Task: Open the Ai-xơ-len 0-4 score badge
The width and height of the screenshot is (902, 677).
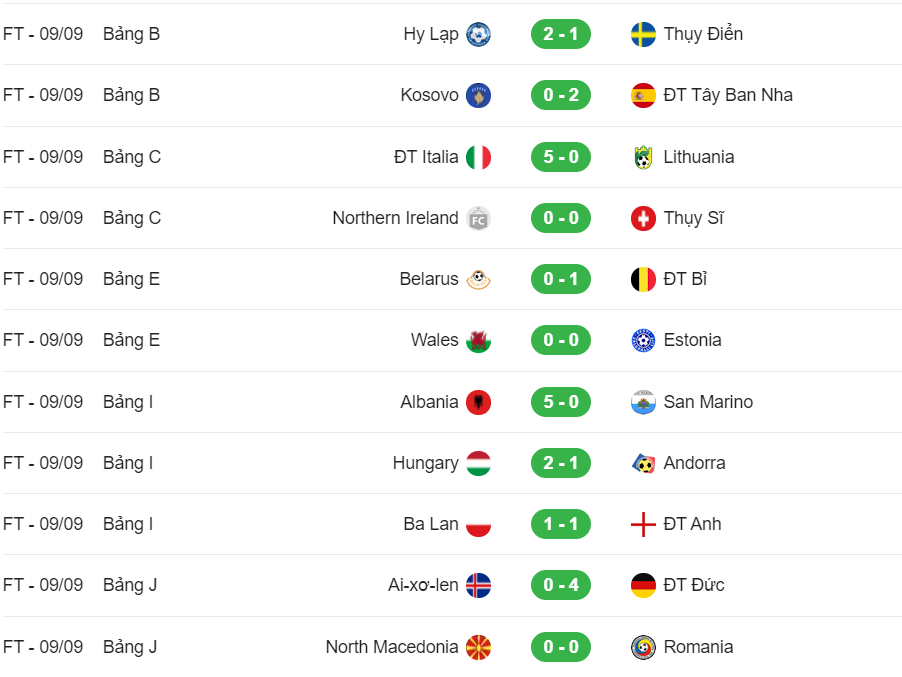Action: pyautogui.click(x=561, y=585)
